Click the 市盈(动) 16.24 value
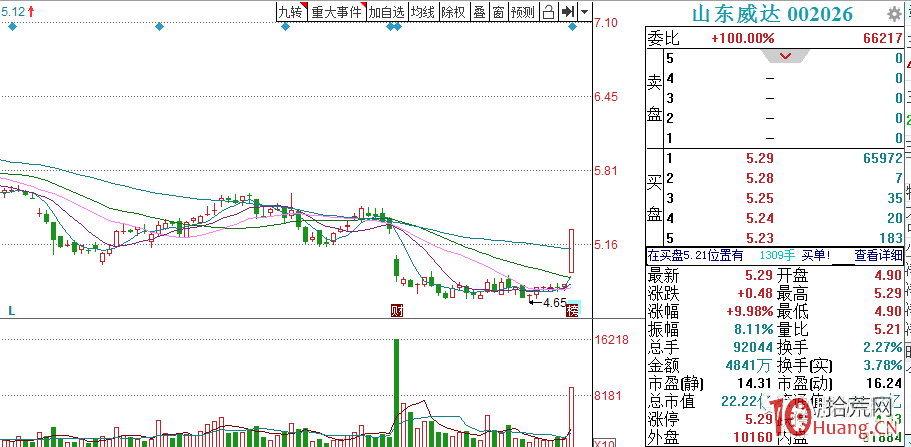The image size is (911, 447). (883, 384)
